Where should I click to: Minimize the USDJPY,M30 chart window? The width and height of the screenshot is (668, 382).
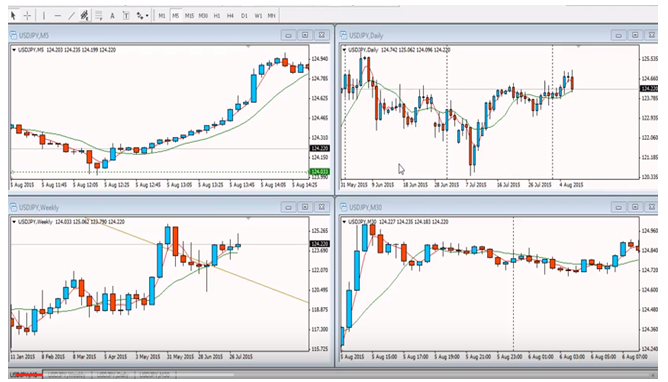[619, 207]
